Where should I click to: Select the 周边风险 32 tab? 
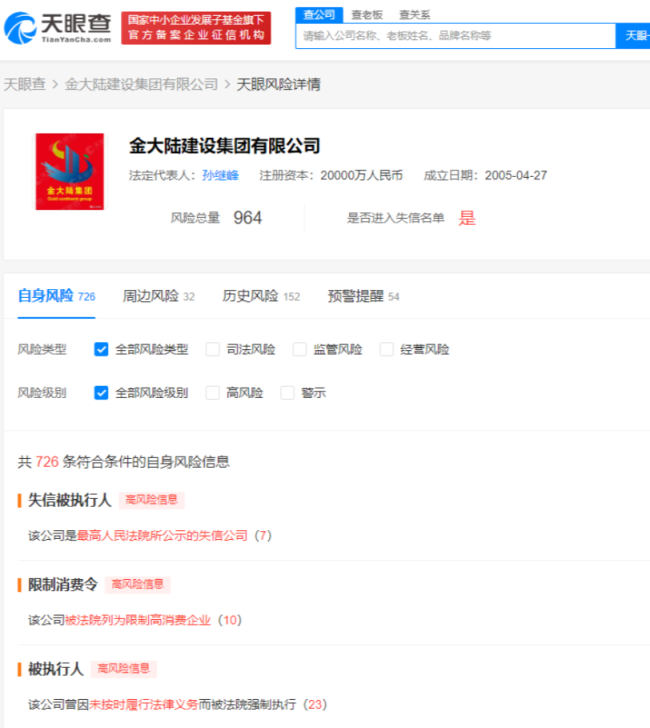(158, 296)
